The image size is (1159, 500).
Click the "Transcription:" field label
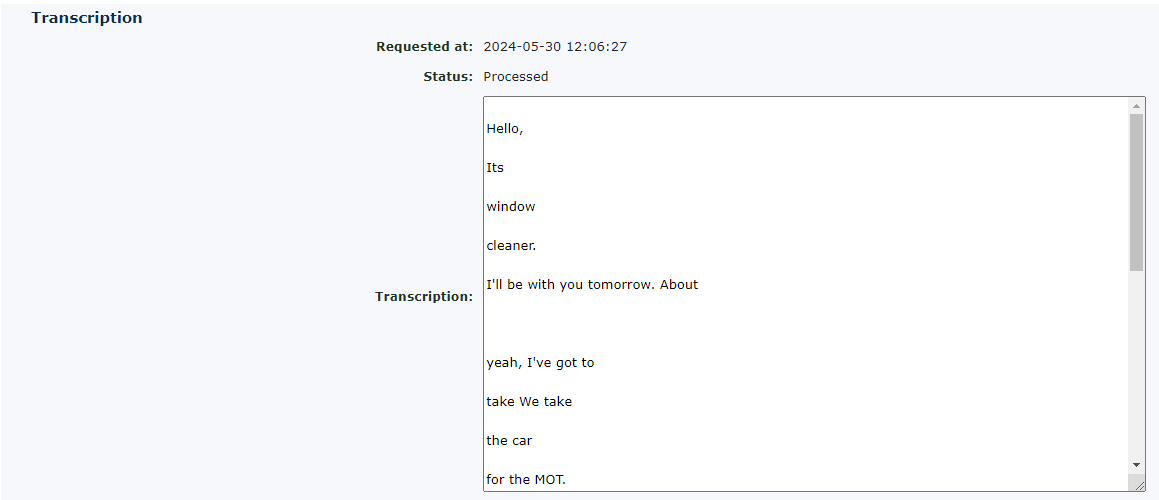tap(424, 296)
